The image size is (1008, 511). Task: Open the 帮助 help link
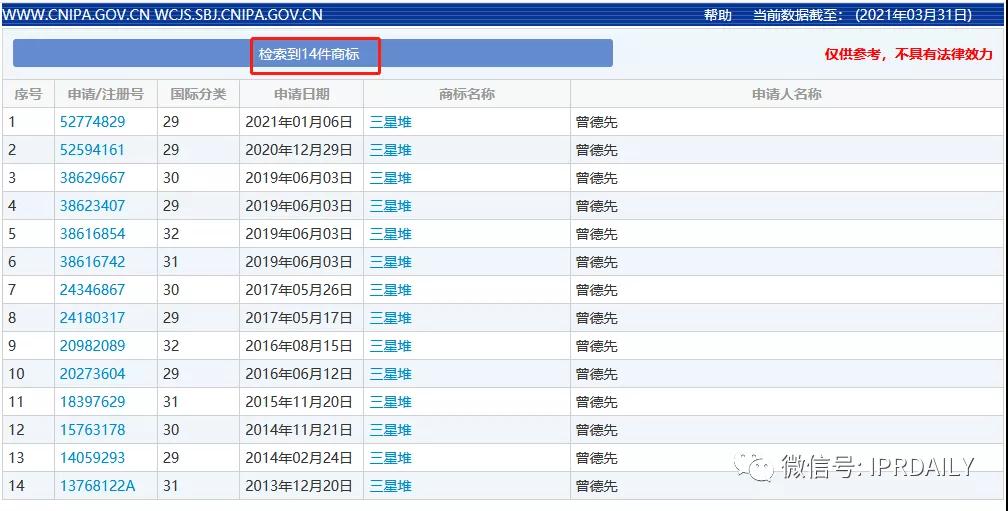(717, 15)
